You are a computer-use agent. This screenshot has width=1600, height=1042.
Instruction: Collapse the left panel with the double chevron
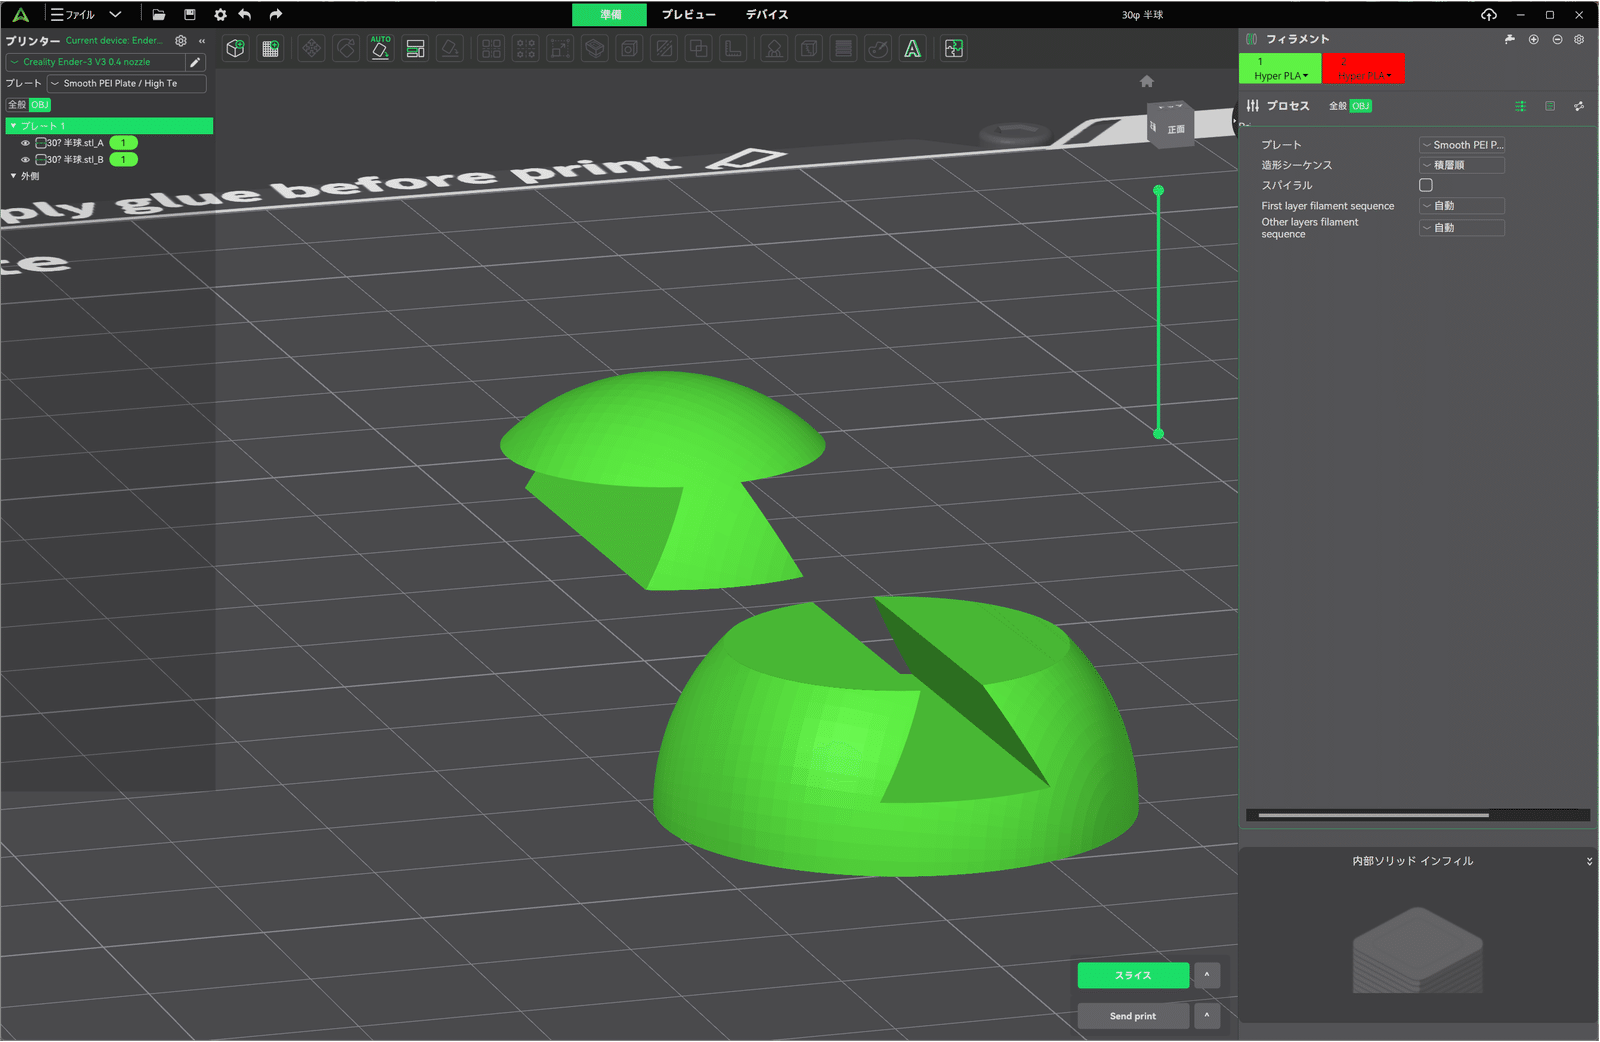click(x=202, y=41)
